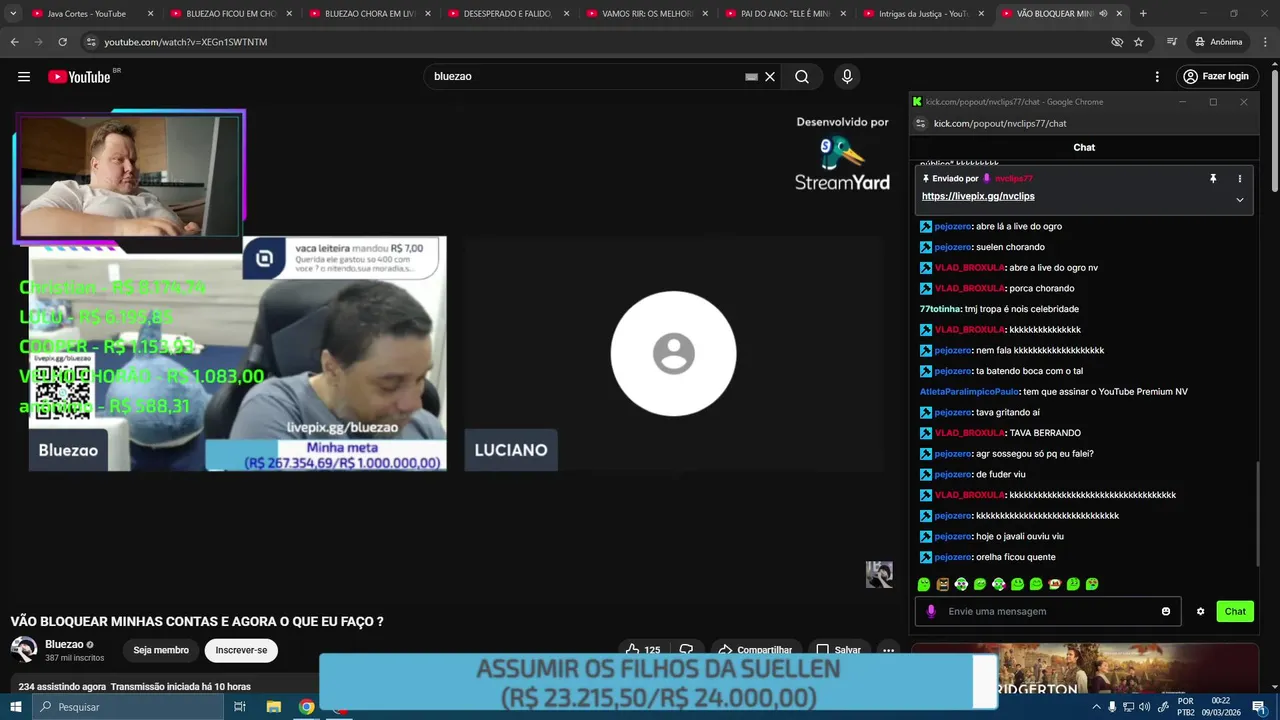Open the YouTube hamburger menu
This screenshot has width=1280, height=720.
(x=24, y=77)
